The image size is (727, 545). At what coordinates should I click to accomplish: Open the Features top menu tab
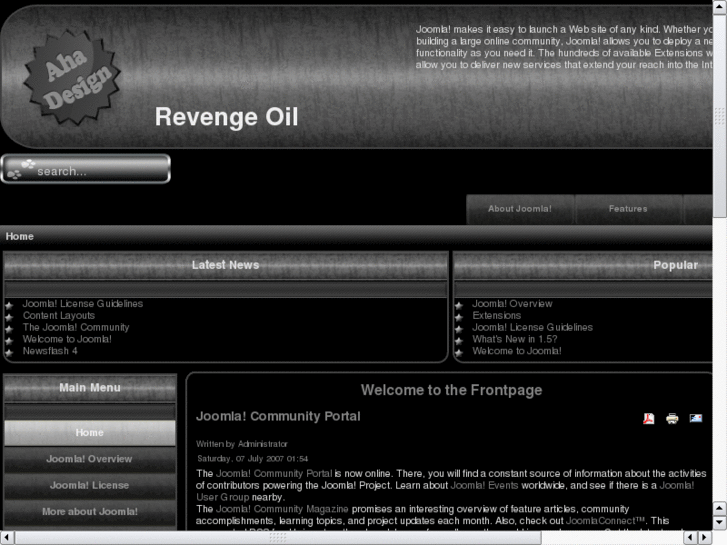pyautogui.click(x=628, y=209)
